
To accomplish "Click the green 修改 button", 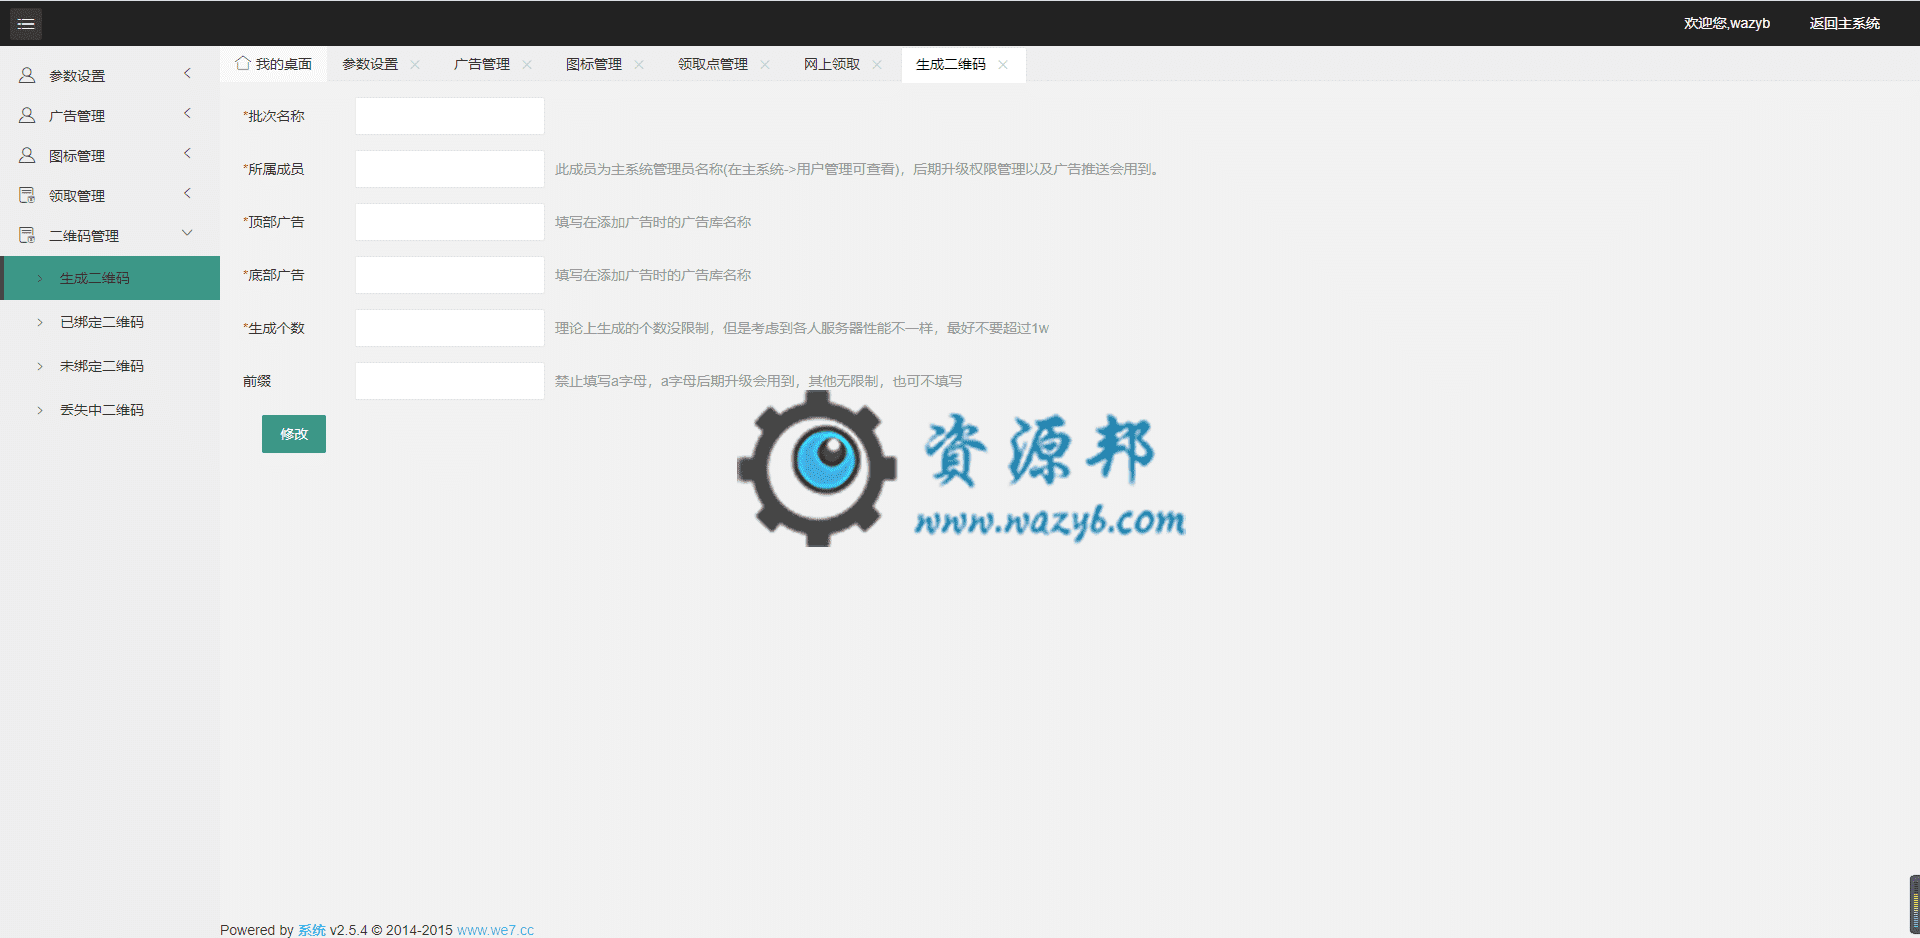I will coord(294,434).
